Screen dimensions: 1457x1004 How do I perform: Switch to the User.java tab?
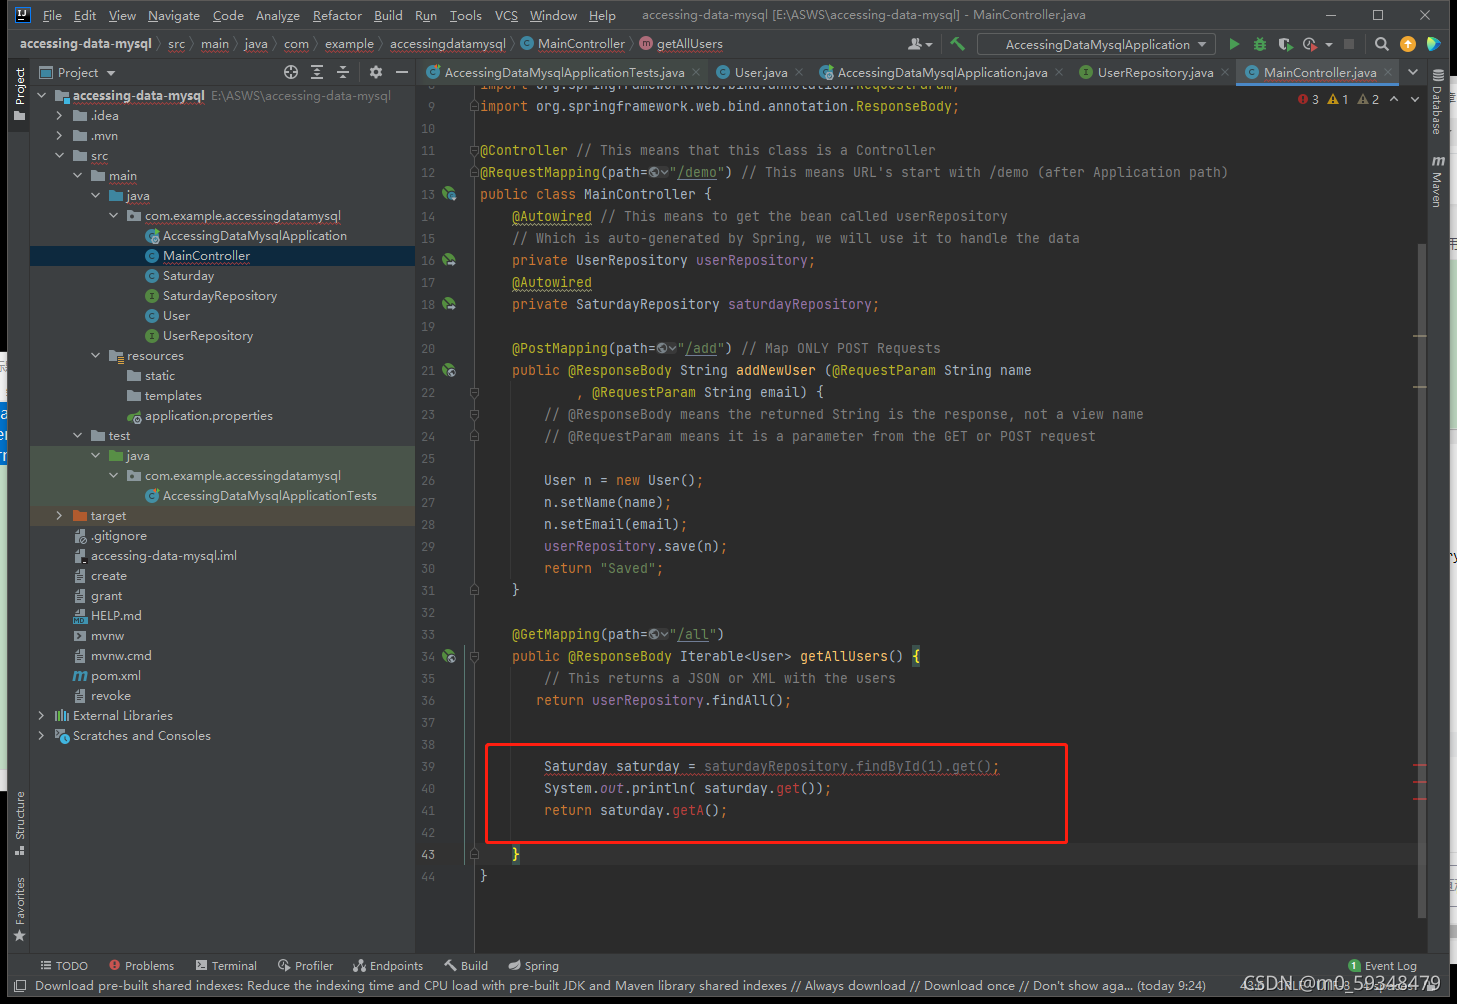[x=762, y=72]
